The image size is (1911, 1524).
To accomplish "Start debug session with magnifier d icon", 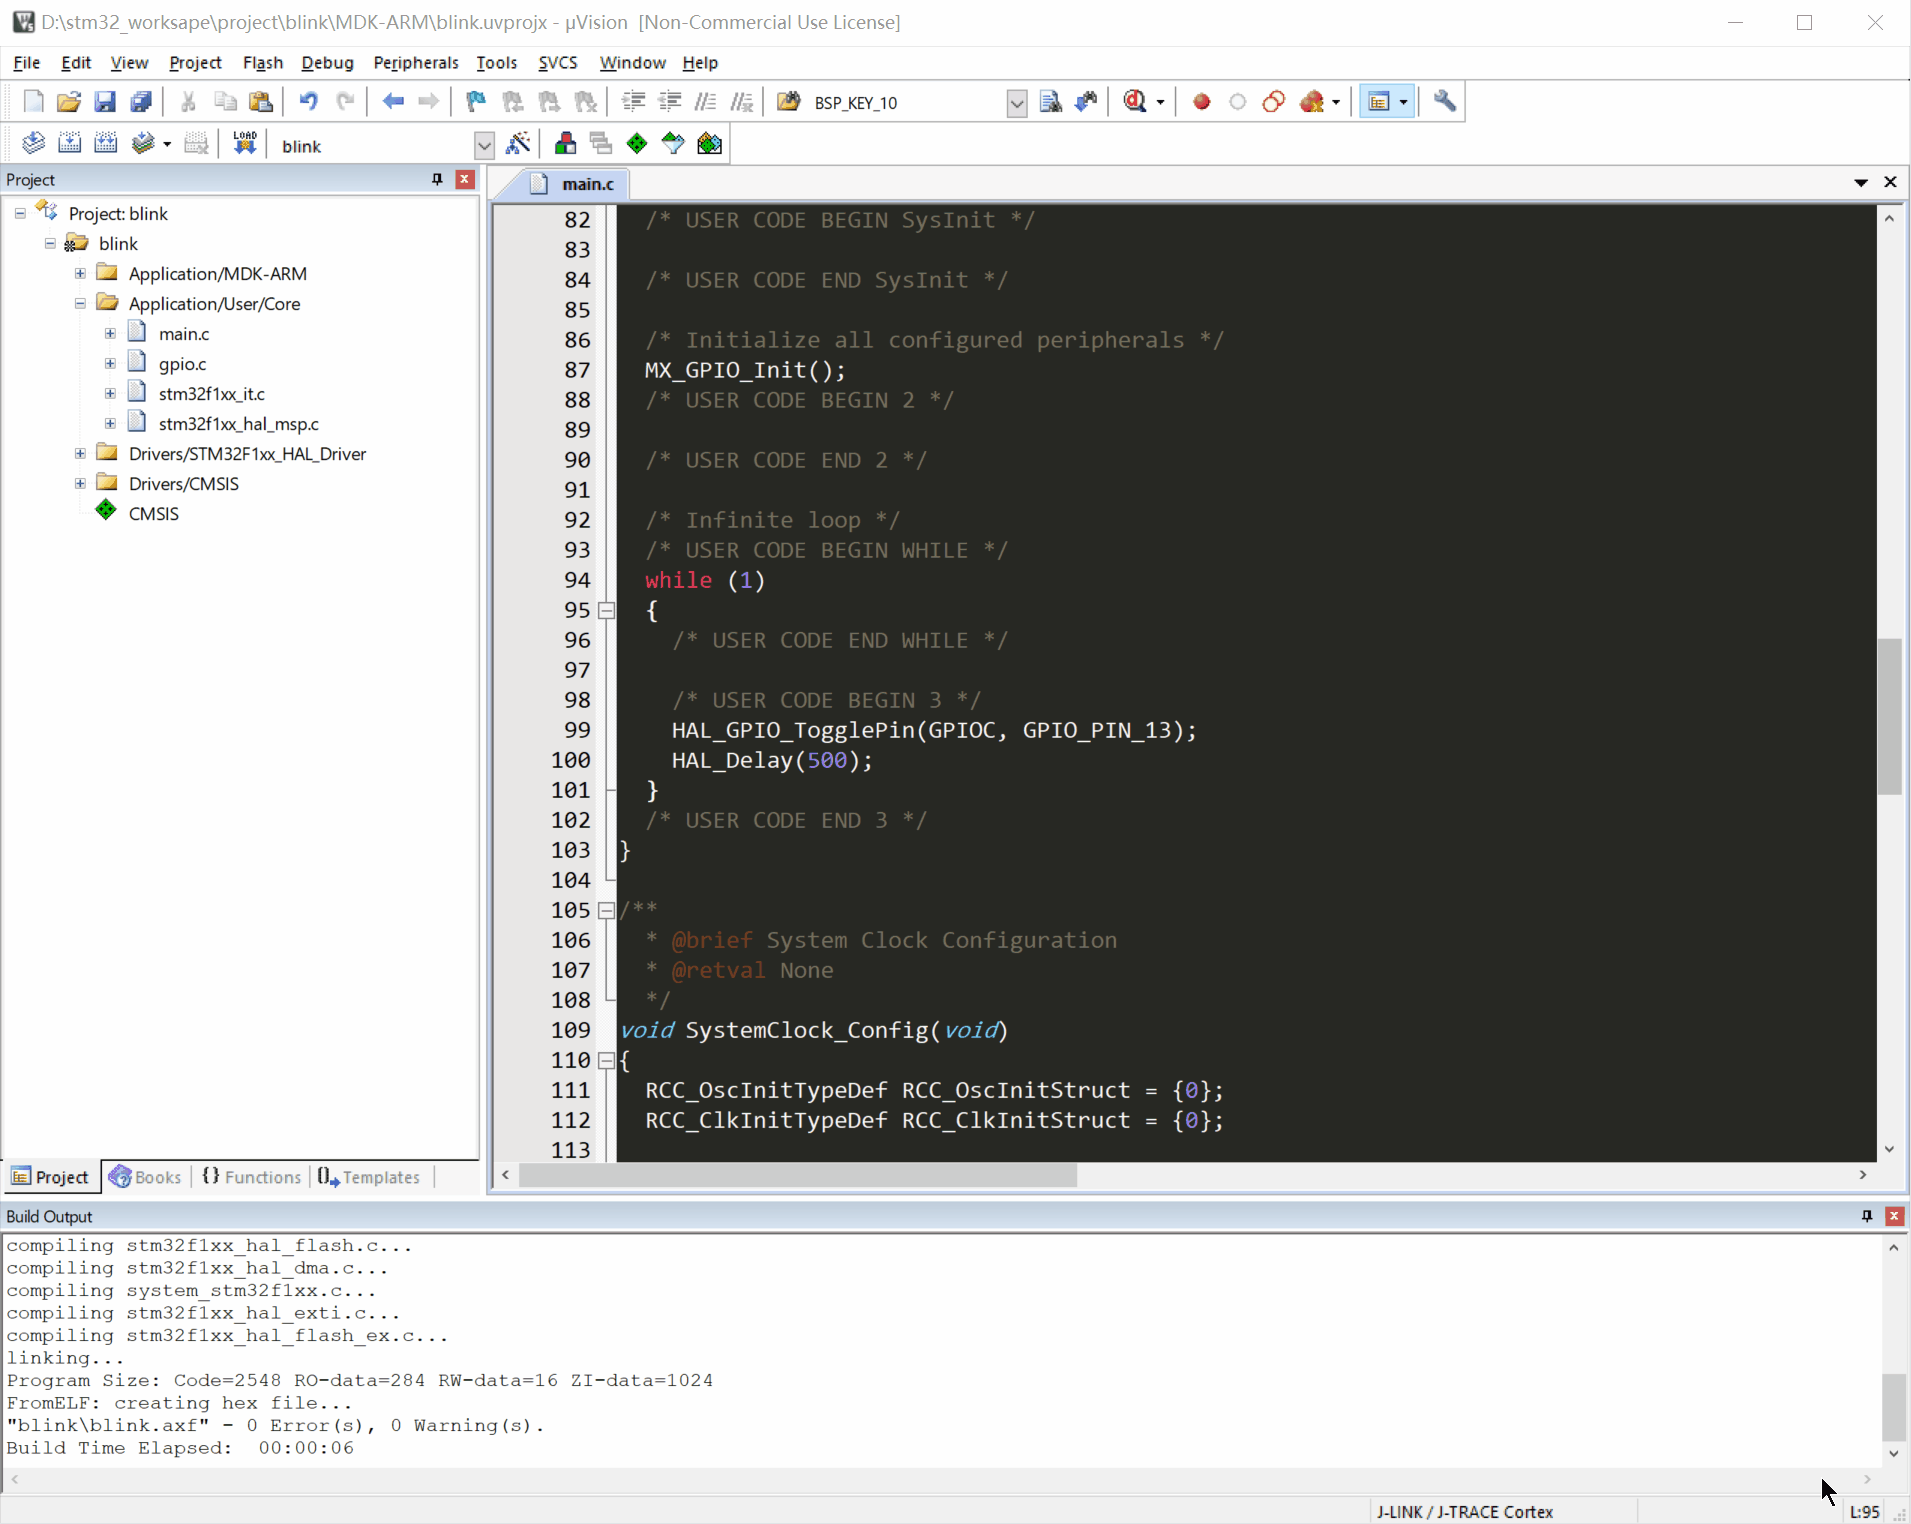I will [1135, 102].
